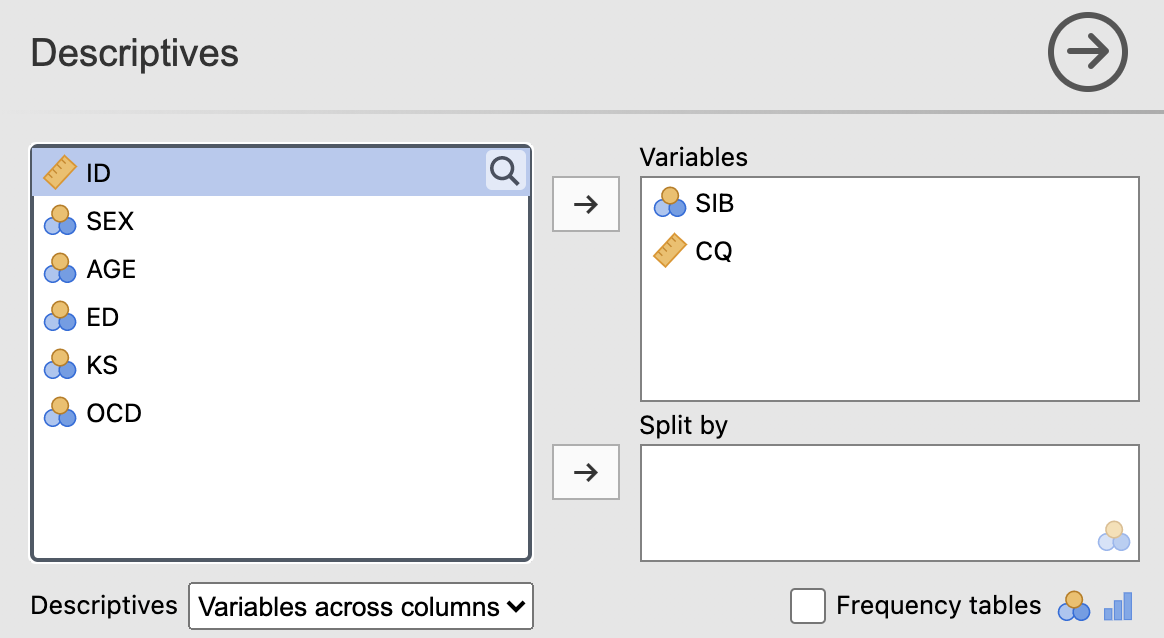Click the measure icon next to CQ
This screenshot has height=638, width=1164.
(x=668, y=251)
